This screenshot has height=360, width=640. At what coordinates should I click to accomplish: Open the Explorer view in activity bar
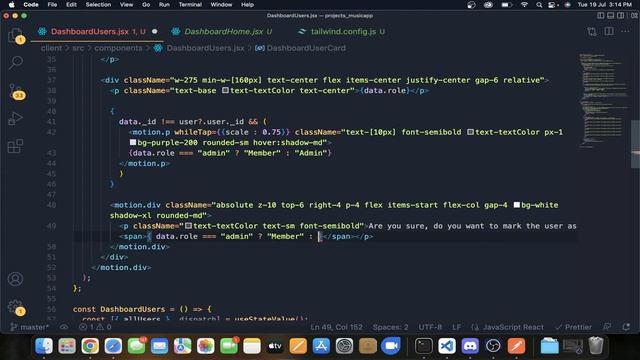pyautogui.click(x=16, y=36)
